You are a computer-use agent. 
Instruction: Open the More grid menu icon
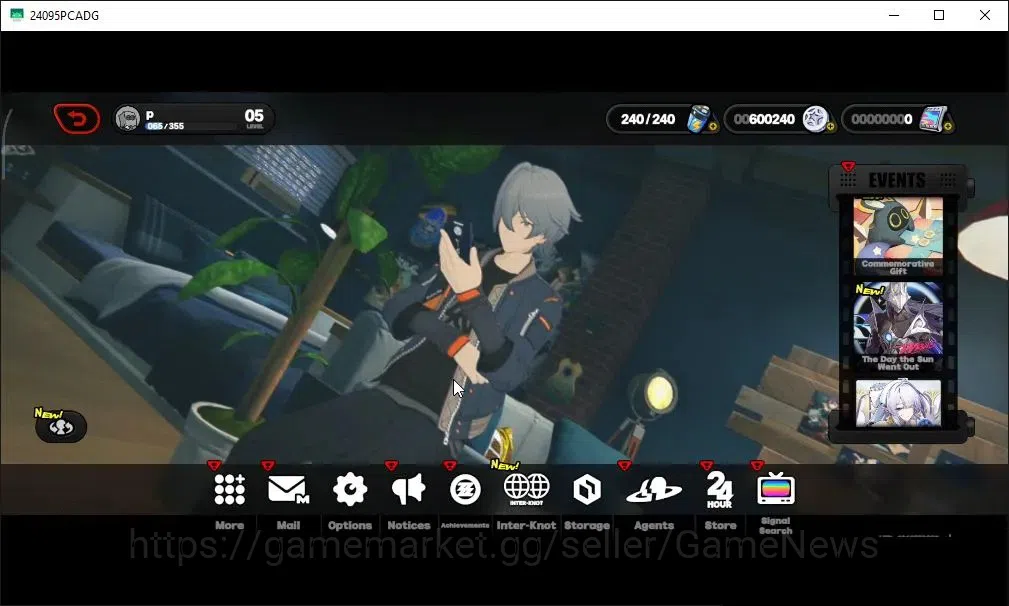(x=230, y=490)
